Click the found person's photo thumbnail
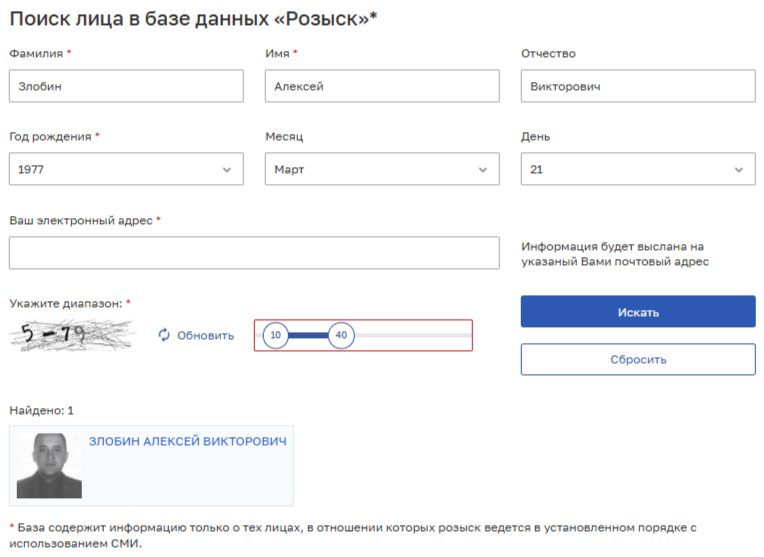 [49, 465]
